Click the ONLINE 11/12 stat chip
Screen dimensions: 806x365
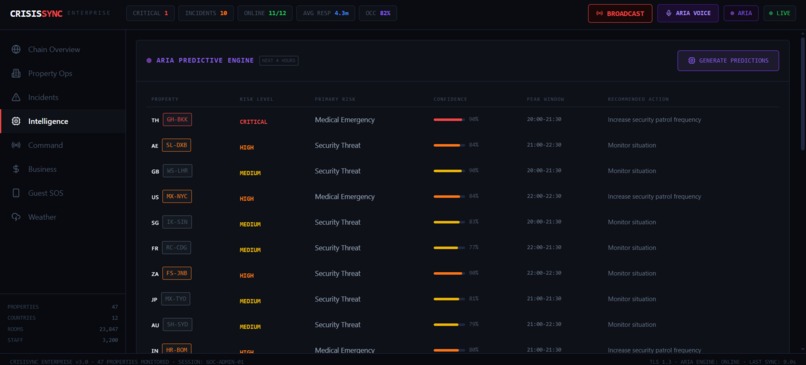tap(265, 13)
